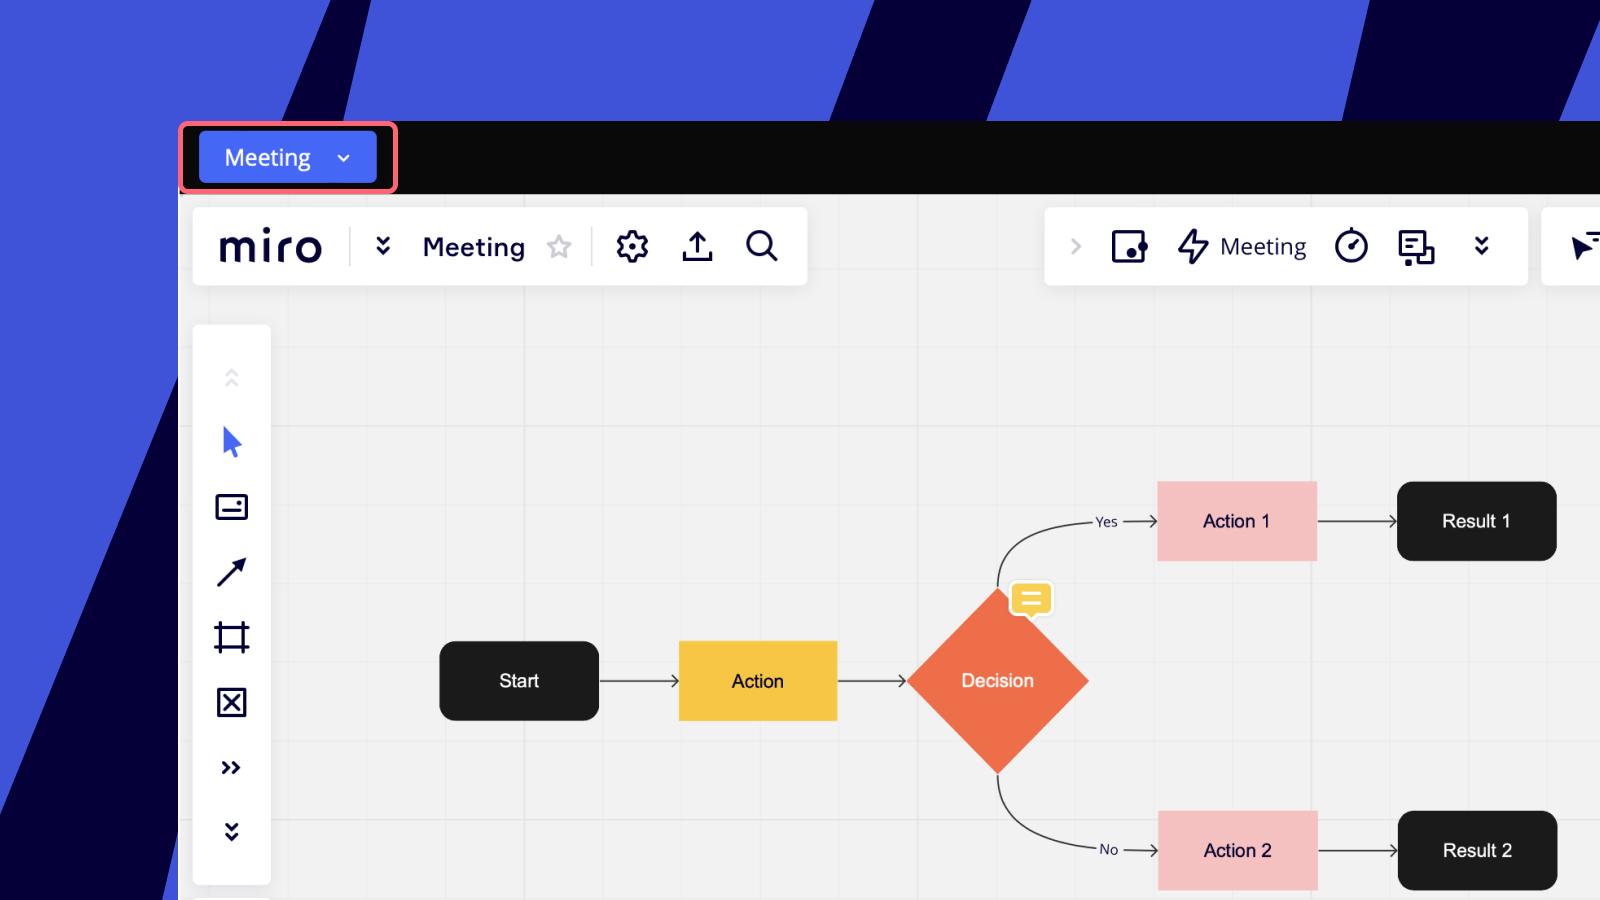The height and width of the screenshot is (900, 1600).
Task: Open search with magnifying glass icon
Action: 762,246
